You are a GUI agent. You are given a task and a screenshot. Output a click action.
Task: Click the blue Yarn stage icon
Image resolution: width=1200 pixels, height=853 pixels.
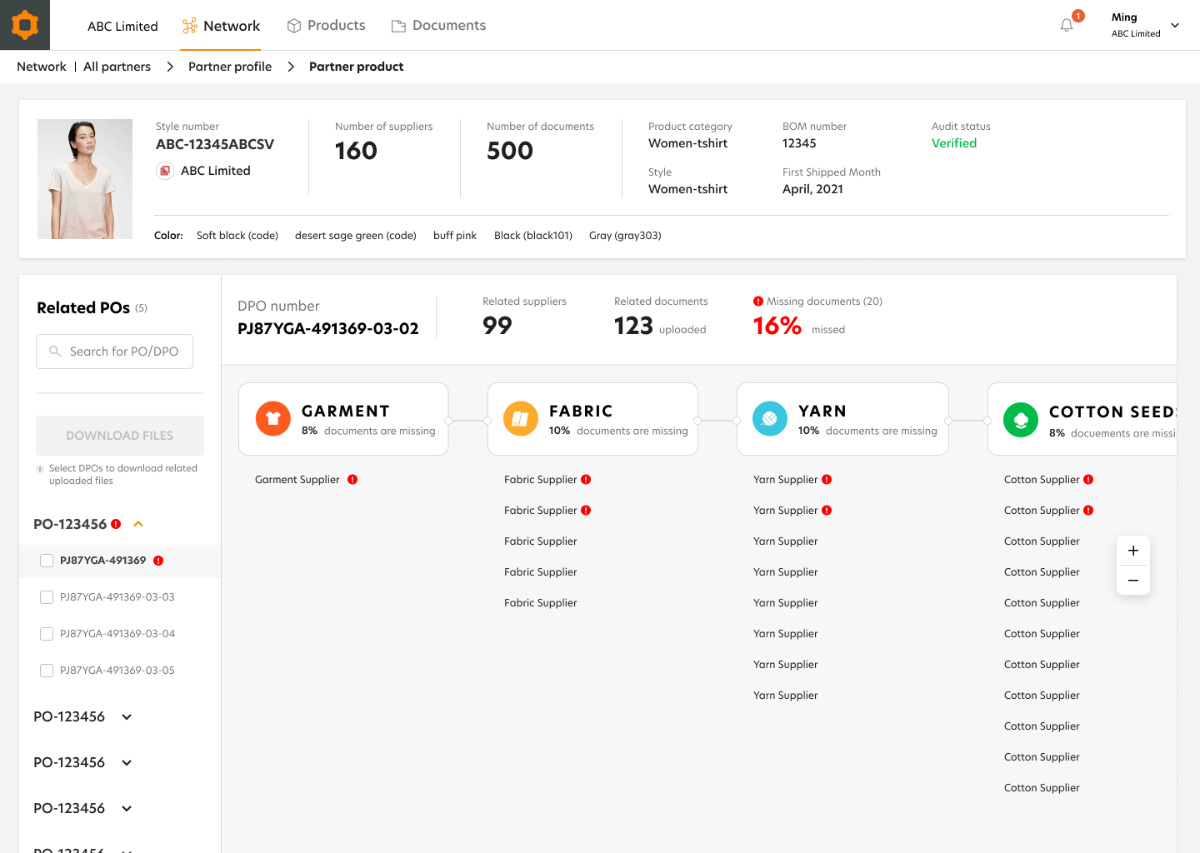770,419
